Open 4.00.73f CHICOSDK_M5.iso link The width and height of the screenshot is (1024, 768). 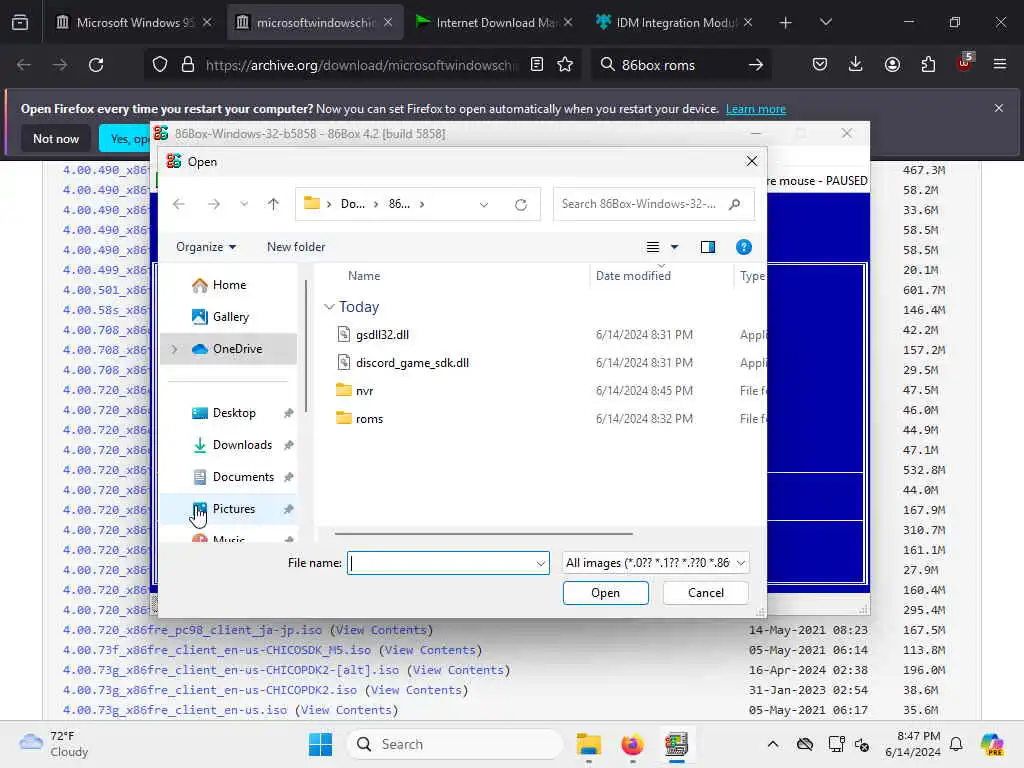(217, 650)
